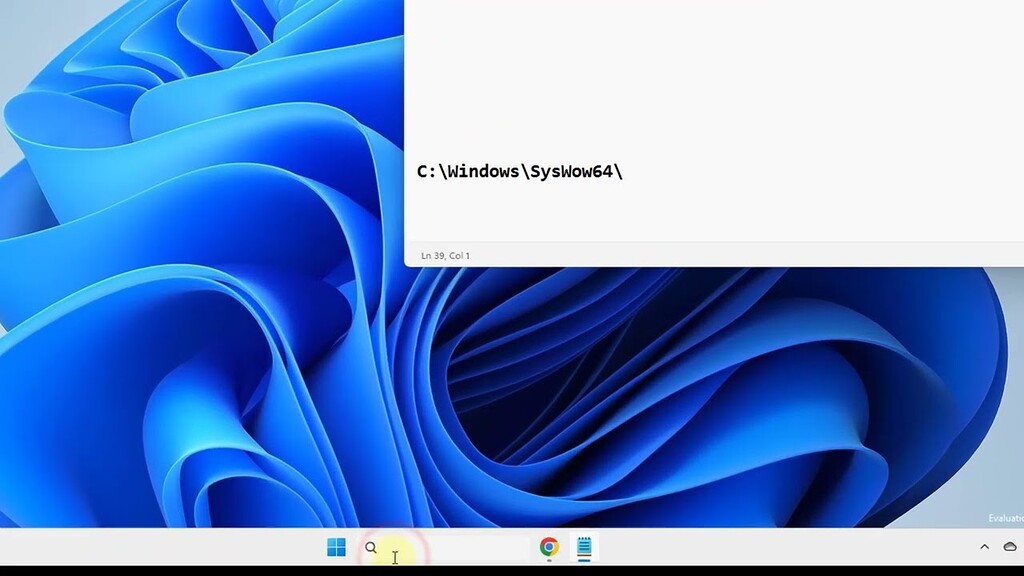Place cursor at end of the SysWow64 path
The width and height of the screenshot is (1024, 576).
point(627,170)
